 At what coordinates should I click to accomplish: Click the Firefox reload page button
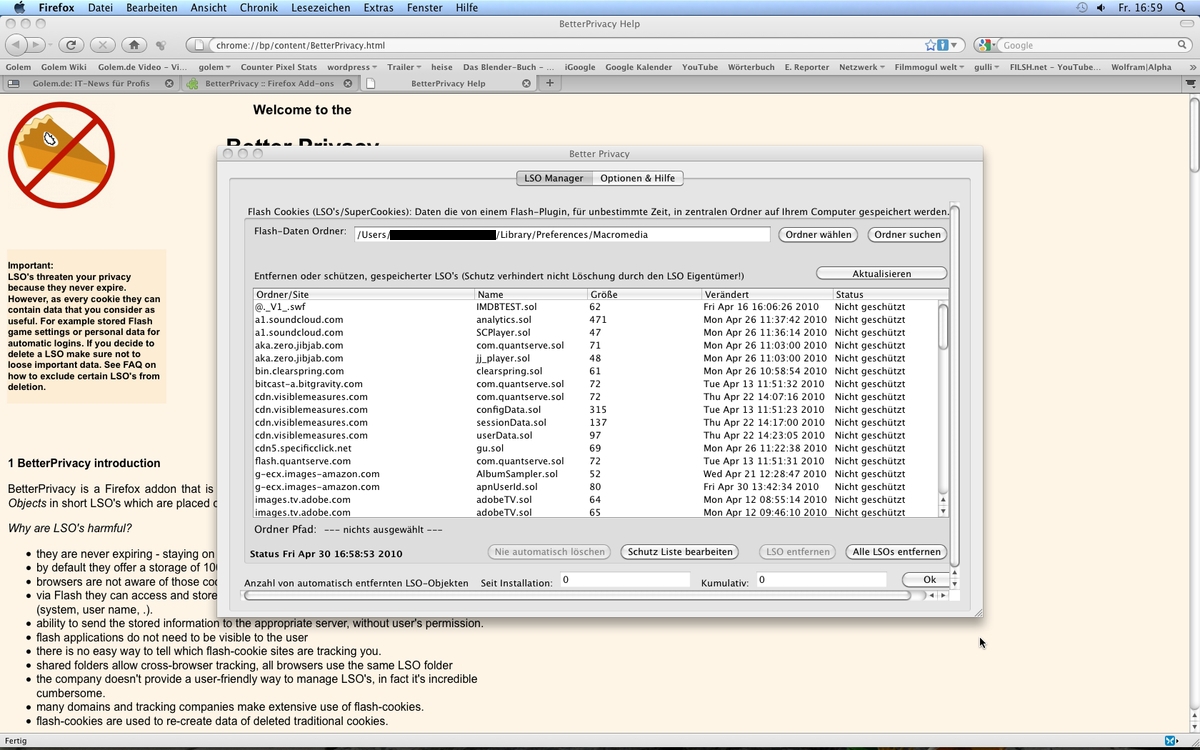[70, 45]
